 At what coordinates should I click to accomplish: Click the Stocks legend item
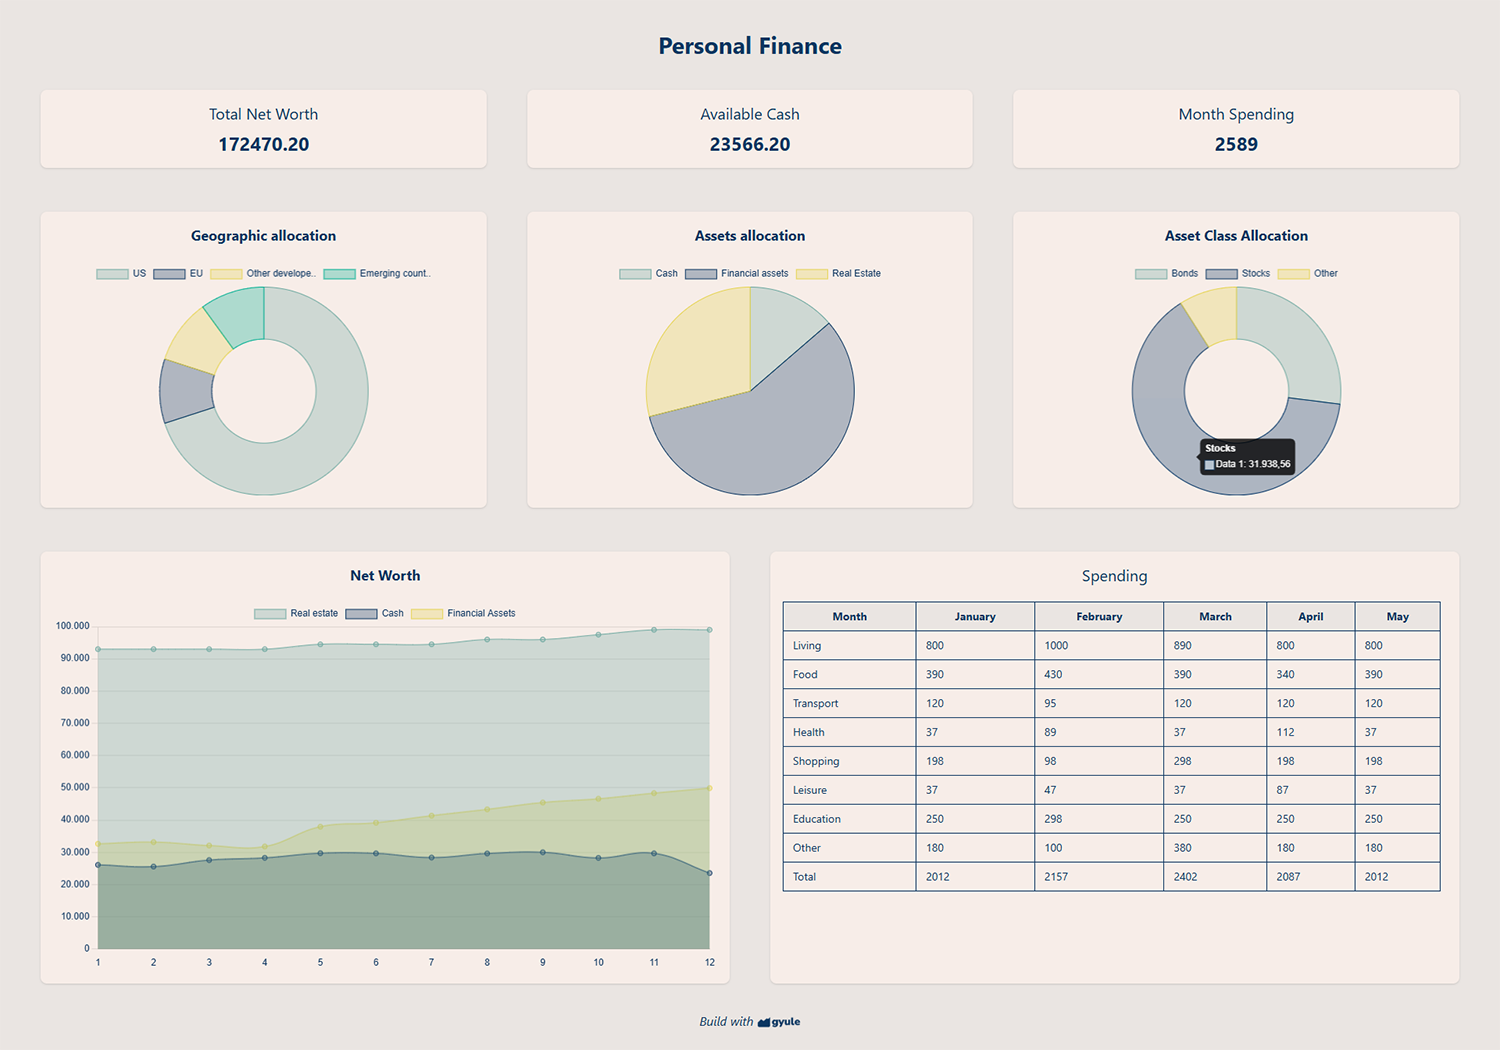tap(1238, 274)
